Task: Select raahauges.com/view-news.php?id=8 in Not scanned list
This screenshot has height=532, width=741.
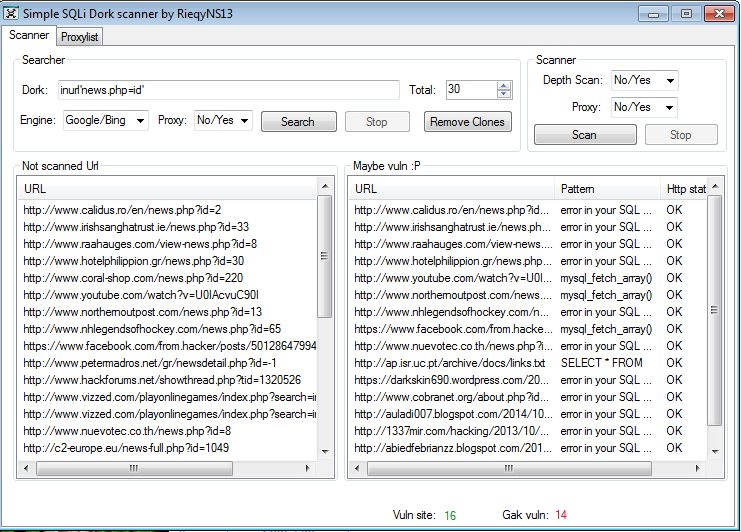Action: pos(140,244)
